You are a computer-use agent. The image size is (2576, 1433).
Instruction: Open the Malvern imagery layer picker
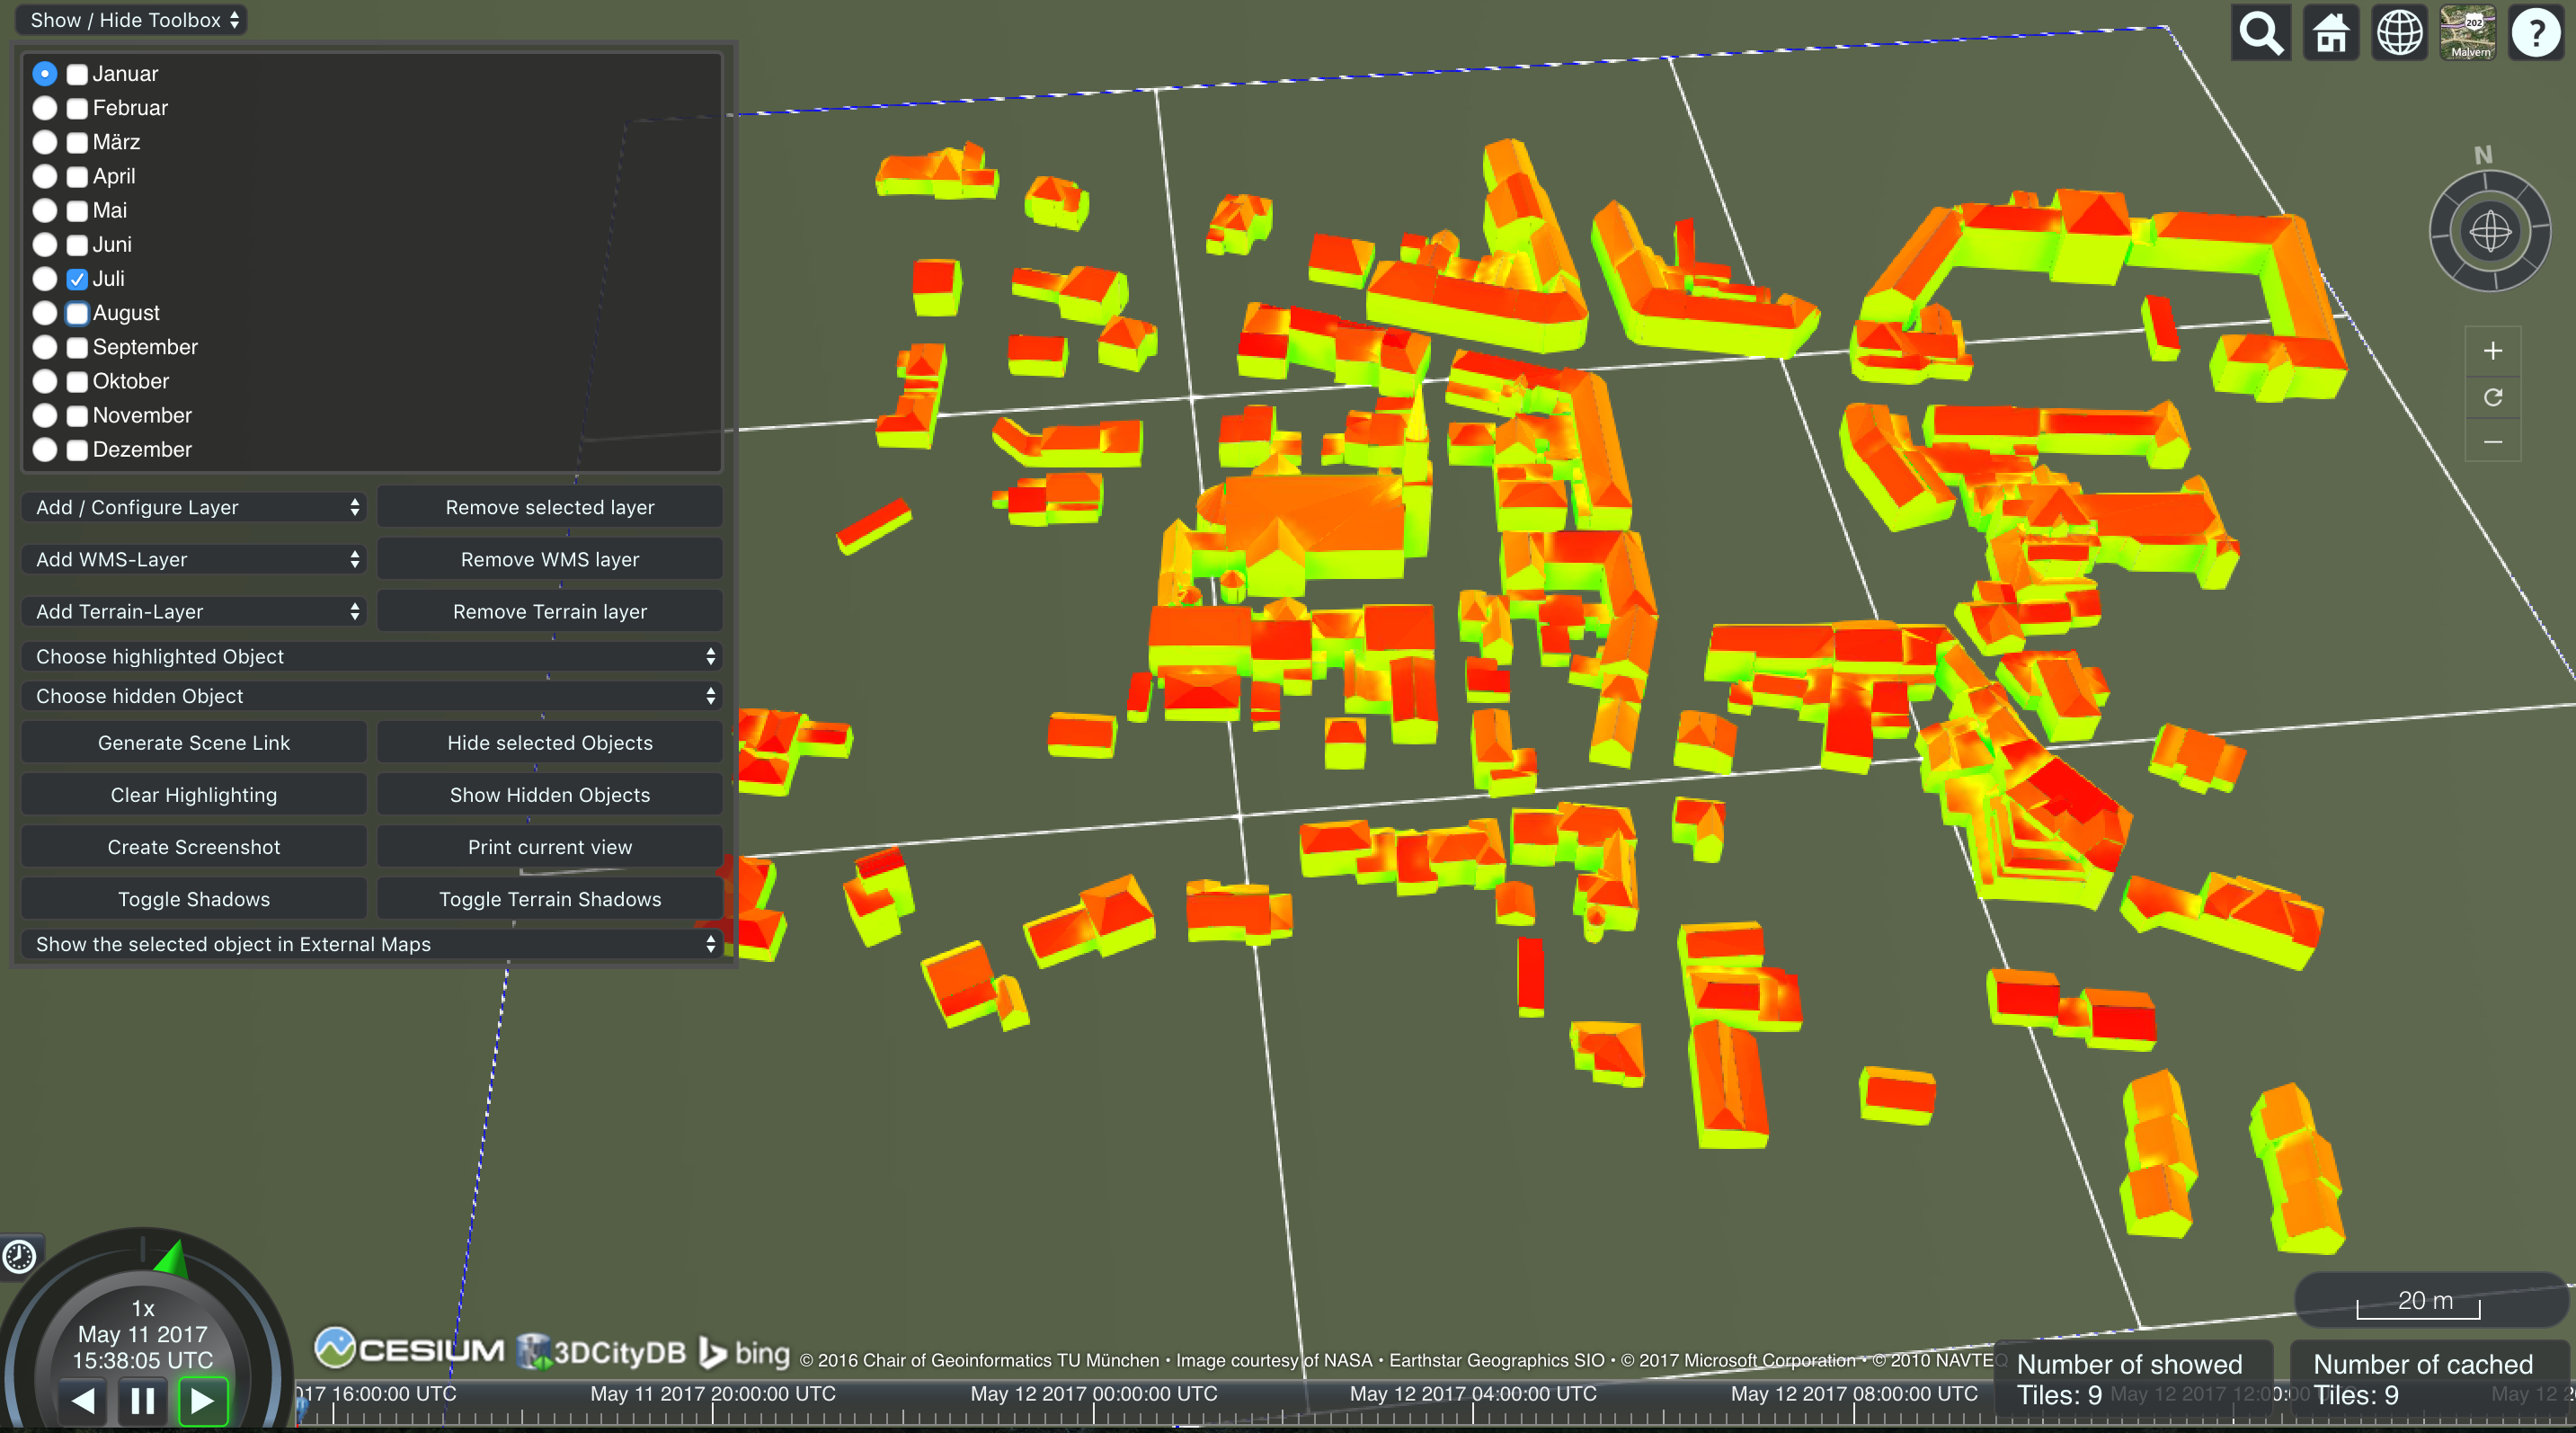[x=2466, y=32]
